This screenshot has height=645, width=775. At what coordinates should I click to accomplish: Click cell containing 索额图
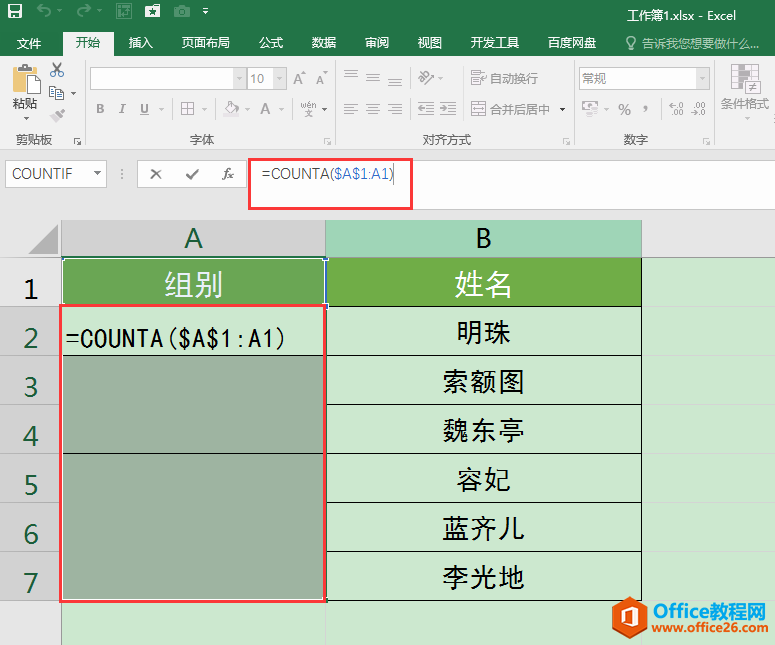click(x=483, y=381)
